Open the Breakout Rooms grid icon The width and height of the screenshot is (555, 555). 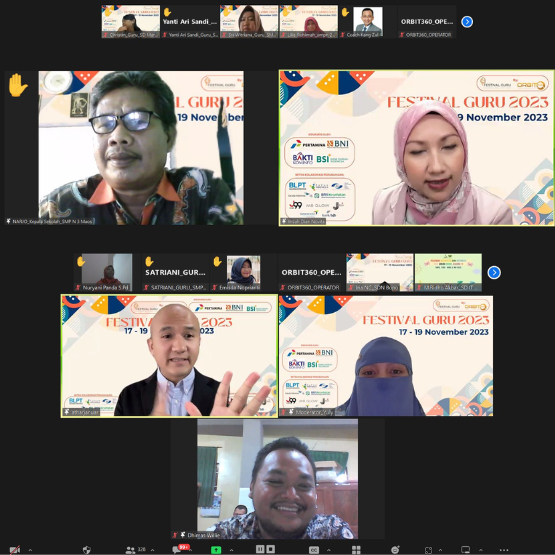(356, 550)
